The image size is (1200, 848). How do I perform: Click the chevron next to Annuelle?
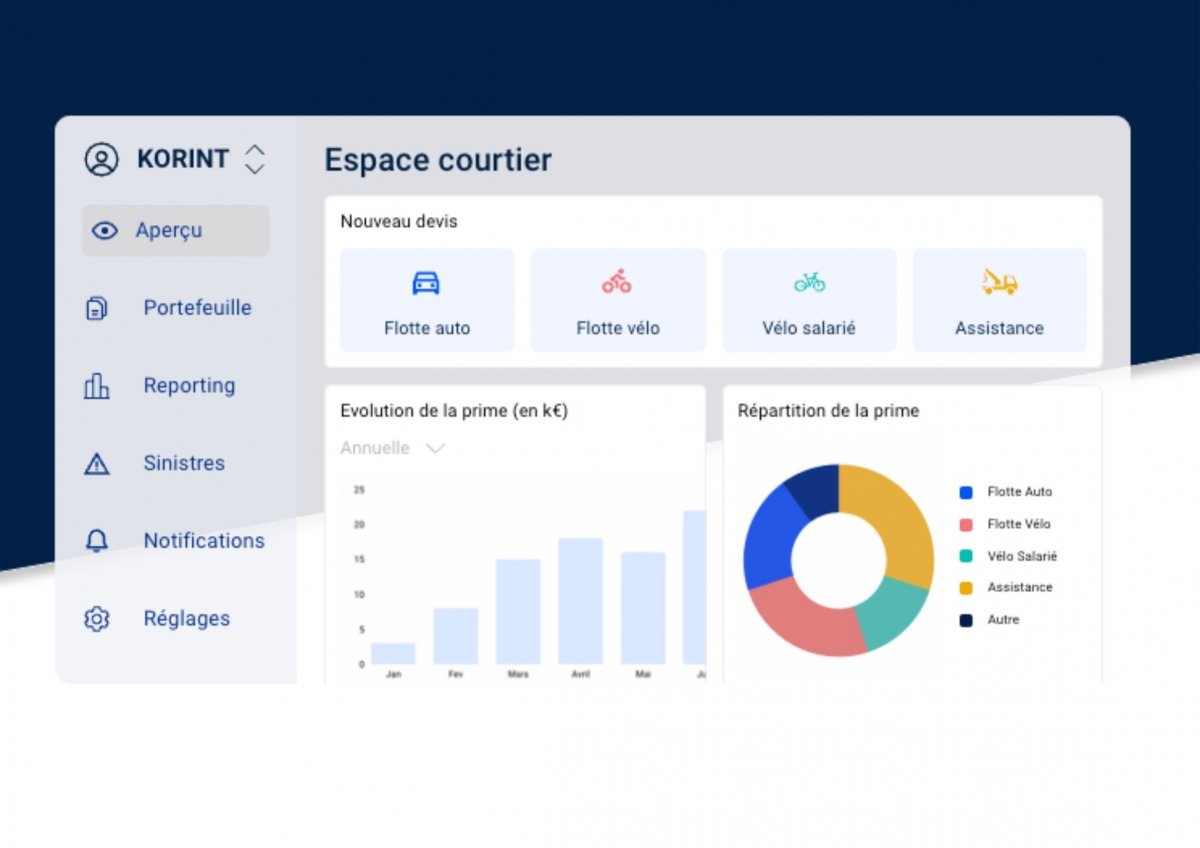435,448
